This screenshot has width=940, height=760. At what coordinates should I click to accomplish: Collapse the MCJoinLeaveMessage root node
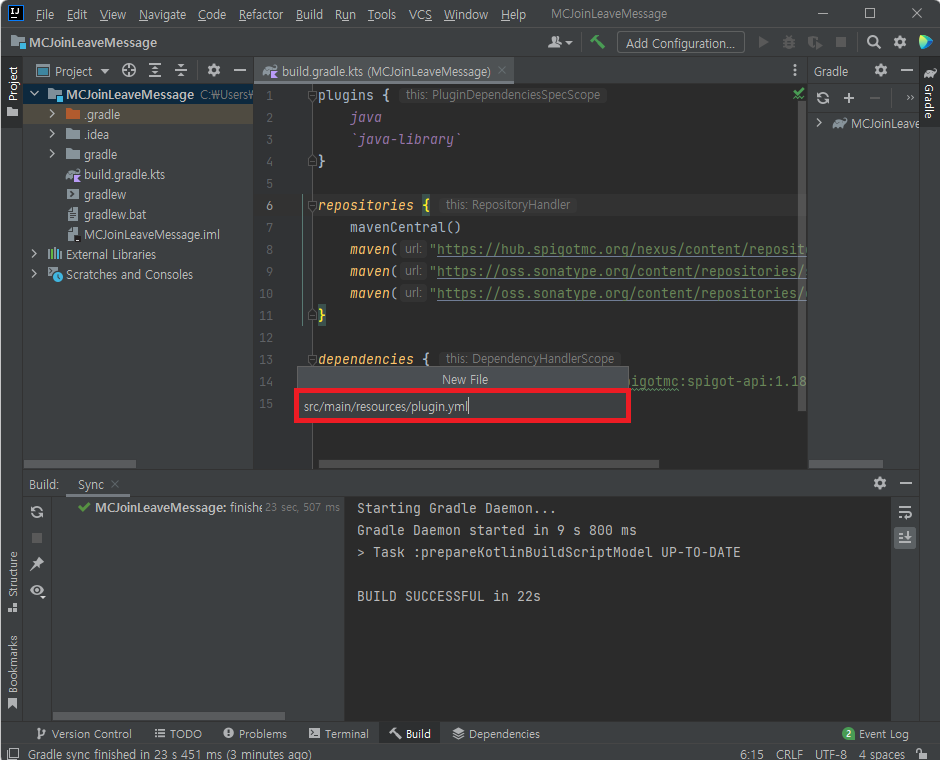click(x=35, y=94)
